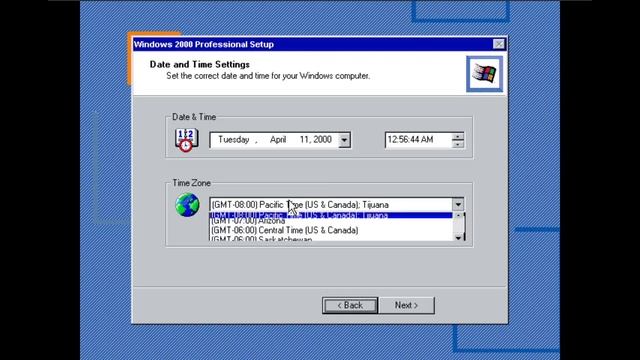Go back with the Back button
Image resolution: width=640 pixels, height=360 pixels.
click(x=350, y=305)
